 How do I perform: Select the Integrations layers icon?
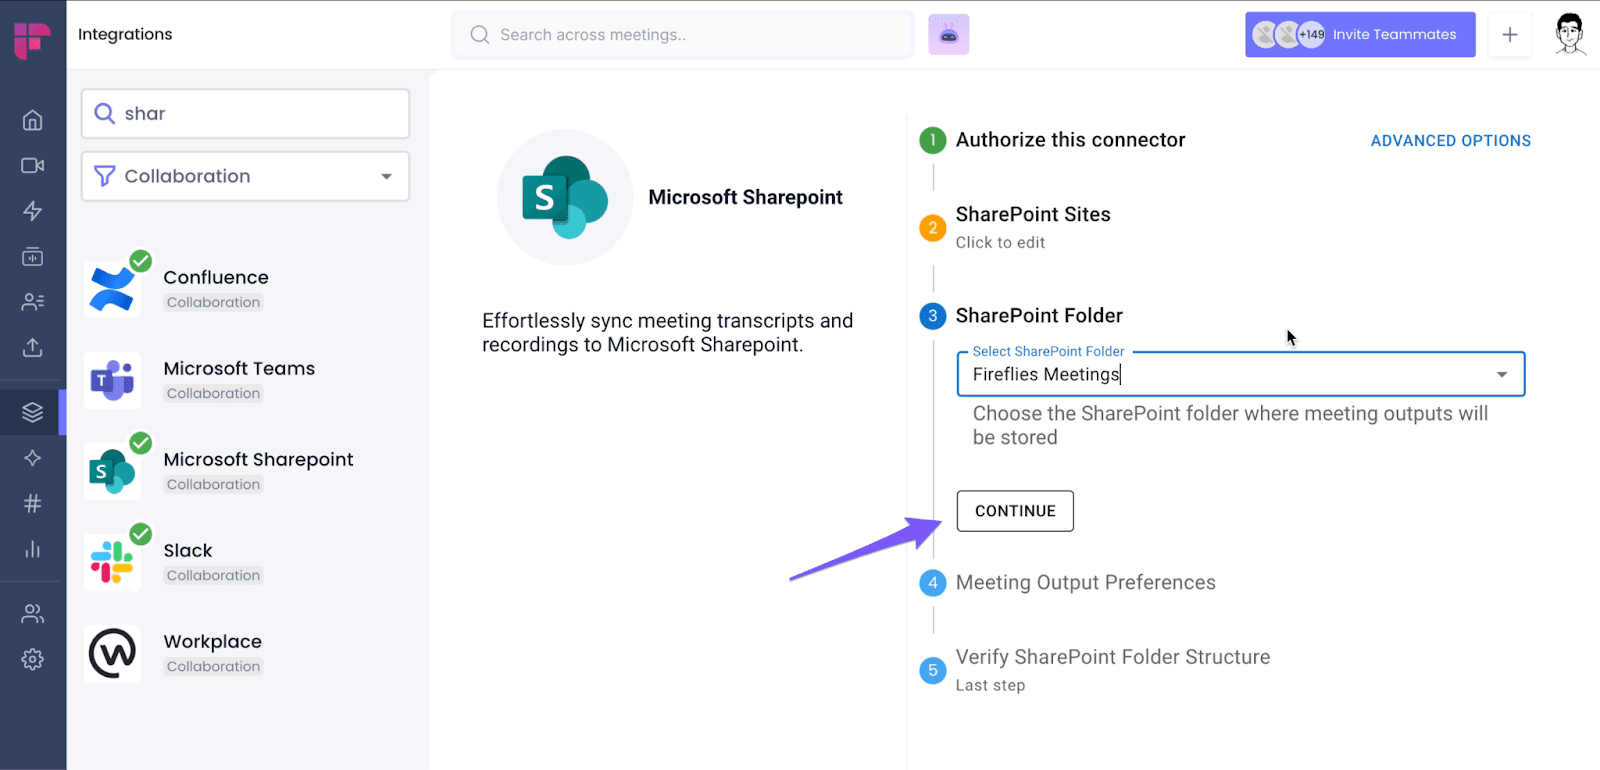[32, 412]
